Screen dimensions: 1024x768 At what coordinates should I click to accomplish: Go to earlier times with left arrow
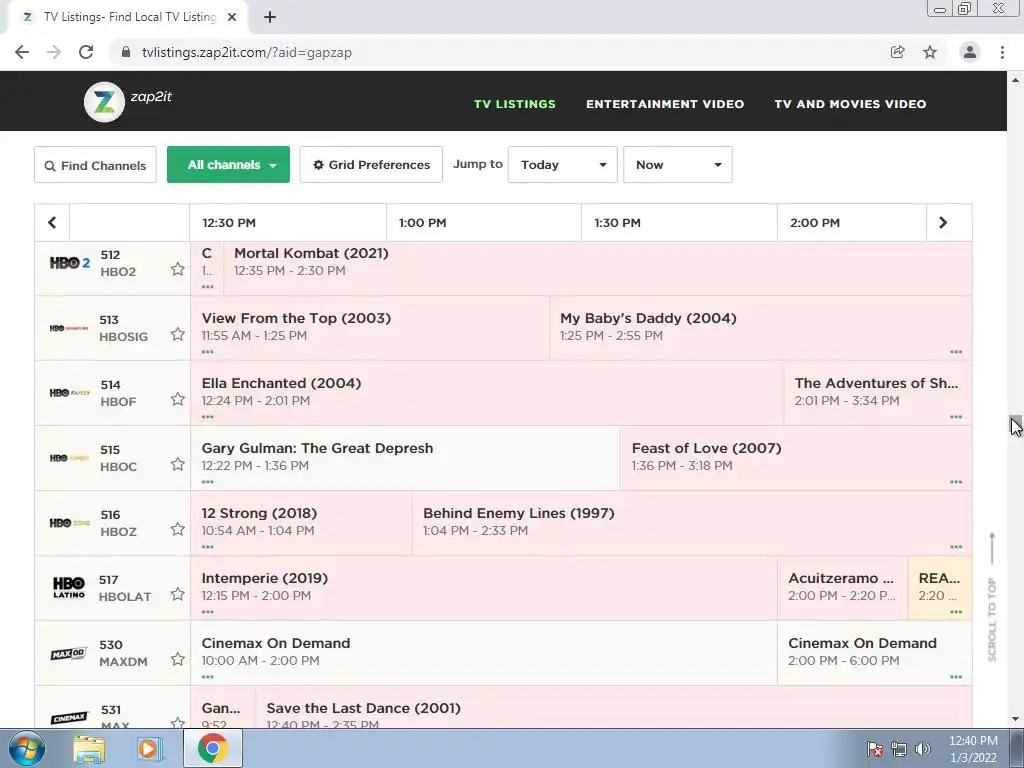pyautogui.click(x=52, y=223)
